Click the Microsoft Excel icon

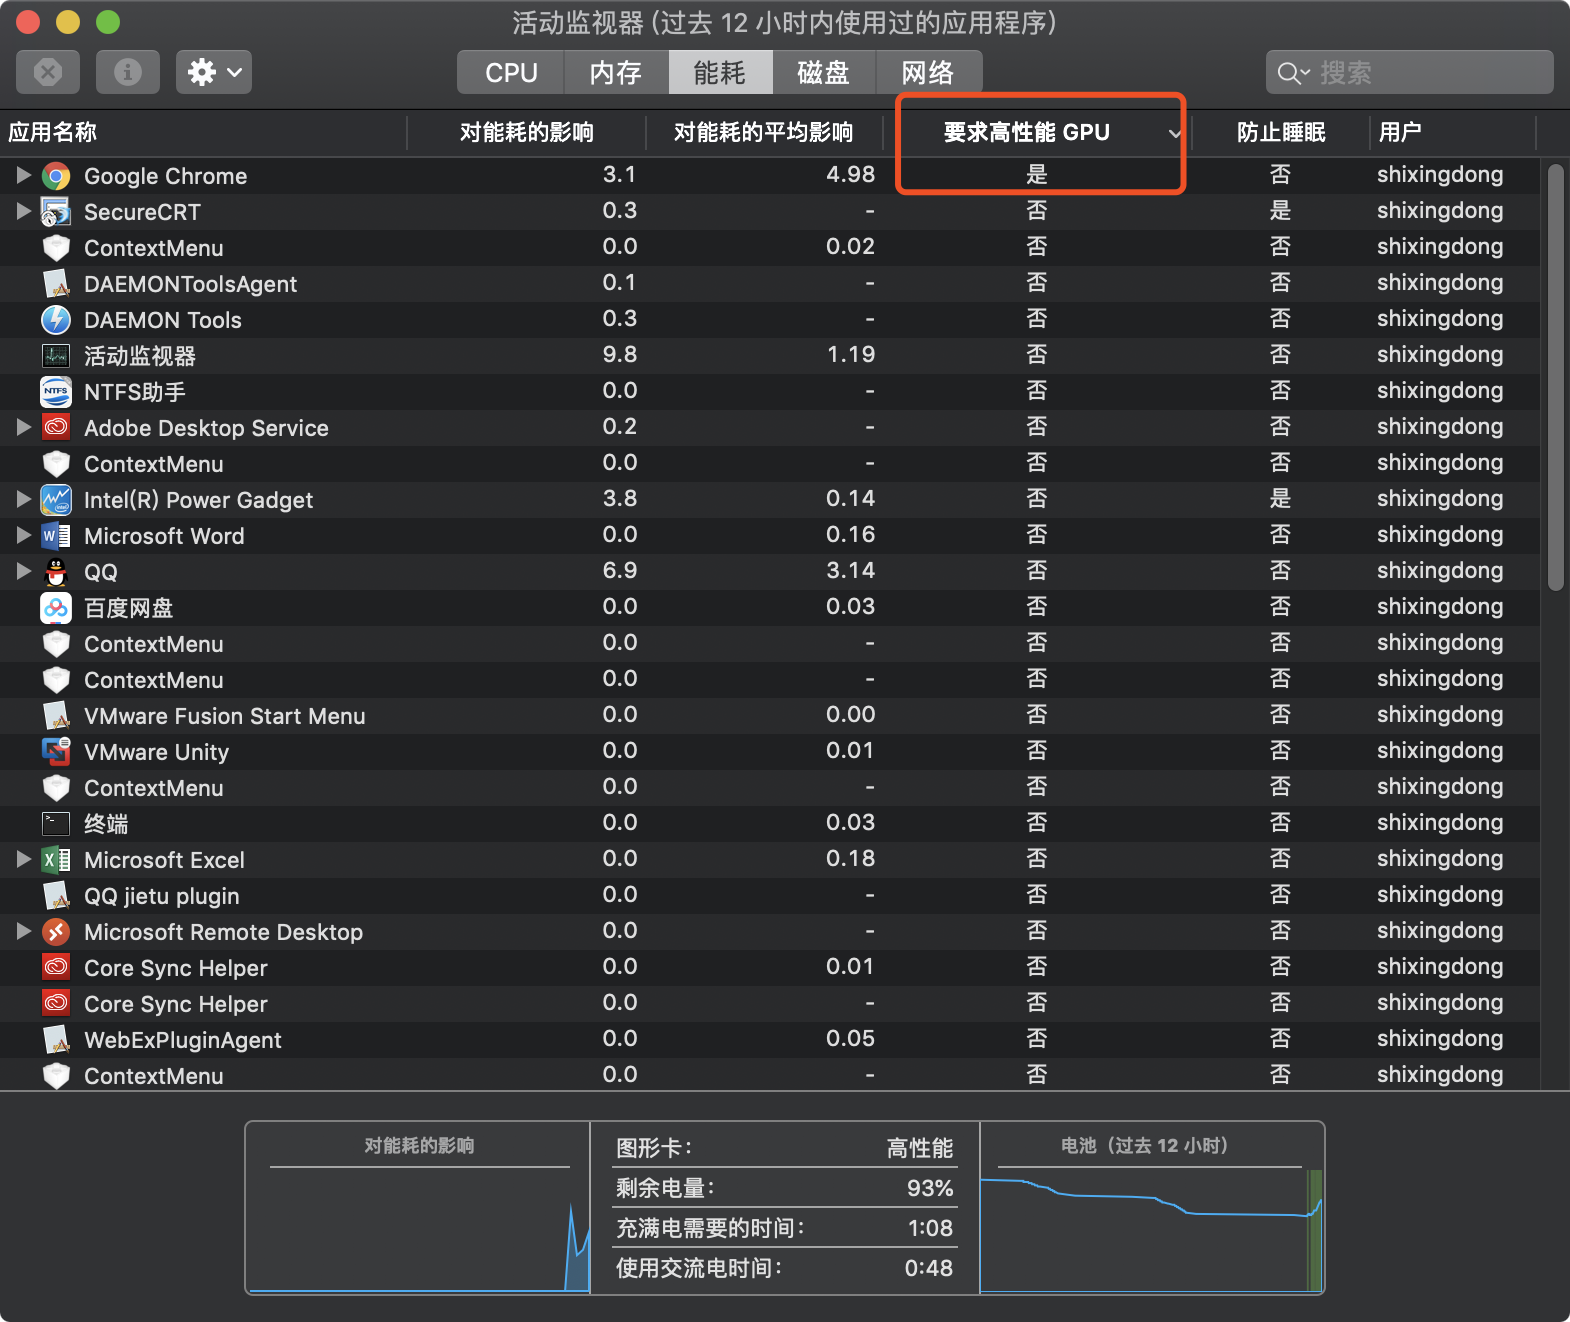point(56,860)
